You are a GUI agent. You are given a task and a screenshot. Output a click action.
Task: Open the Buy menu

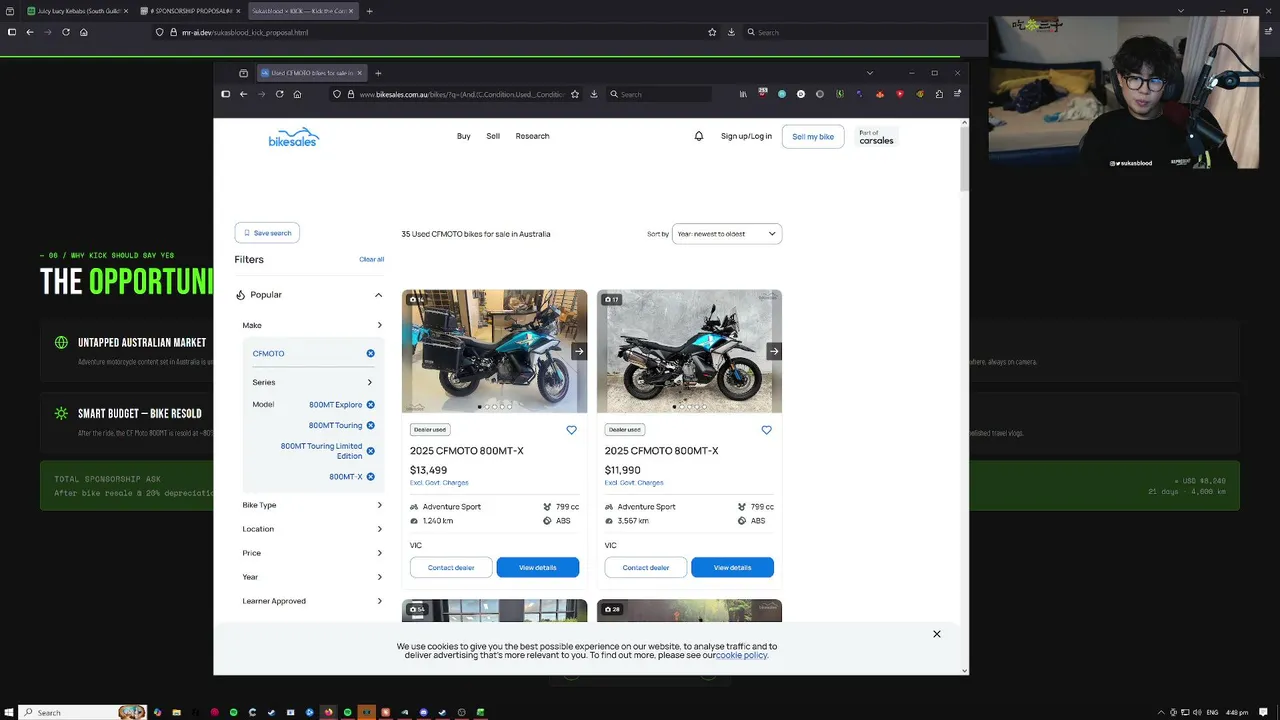pyautogui.click(x=464, y=136)
